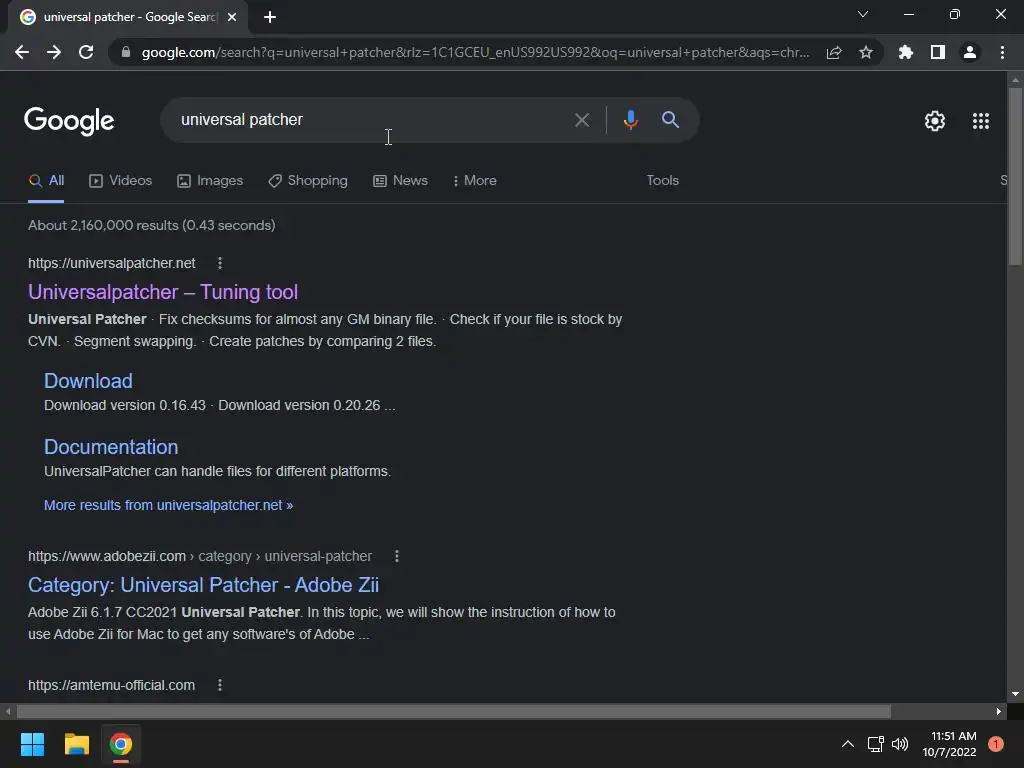Open the network status tray icon
Image resolution: width=1024 pixels, height=768 pixels.
[875, 744]
